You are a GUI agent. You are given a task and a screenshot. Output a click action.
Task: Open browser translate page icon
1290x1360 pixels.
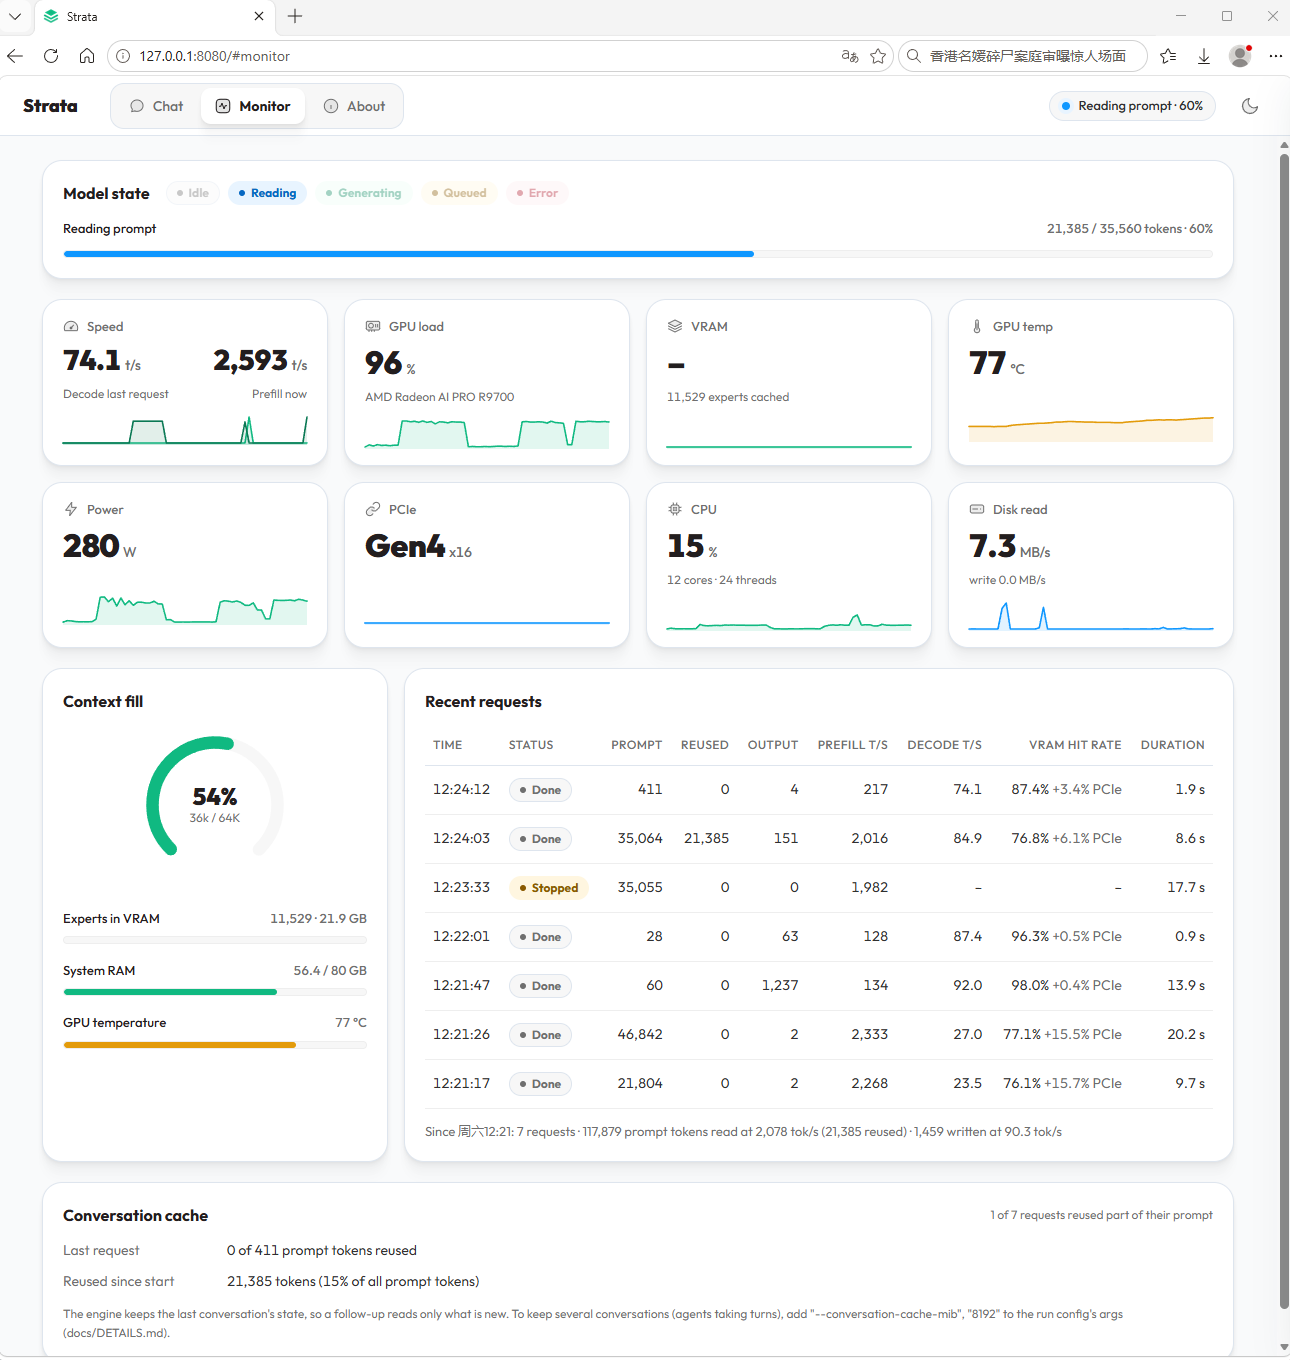pos(850,56)
